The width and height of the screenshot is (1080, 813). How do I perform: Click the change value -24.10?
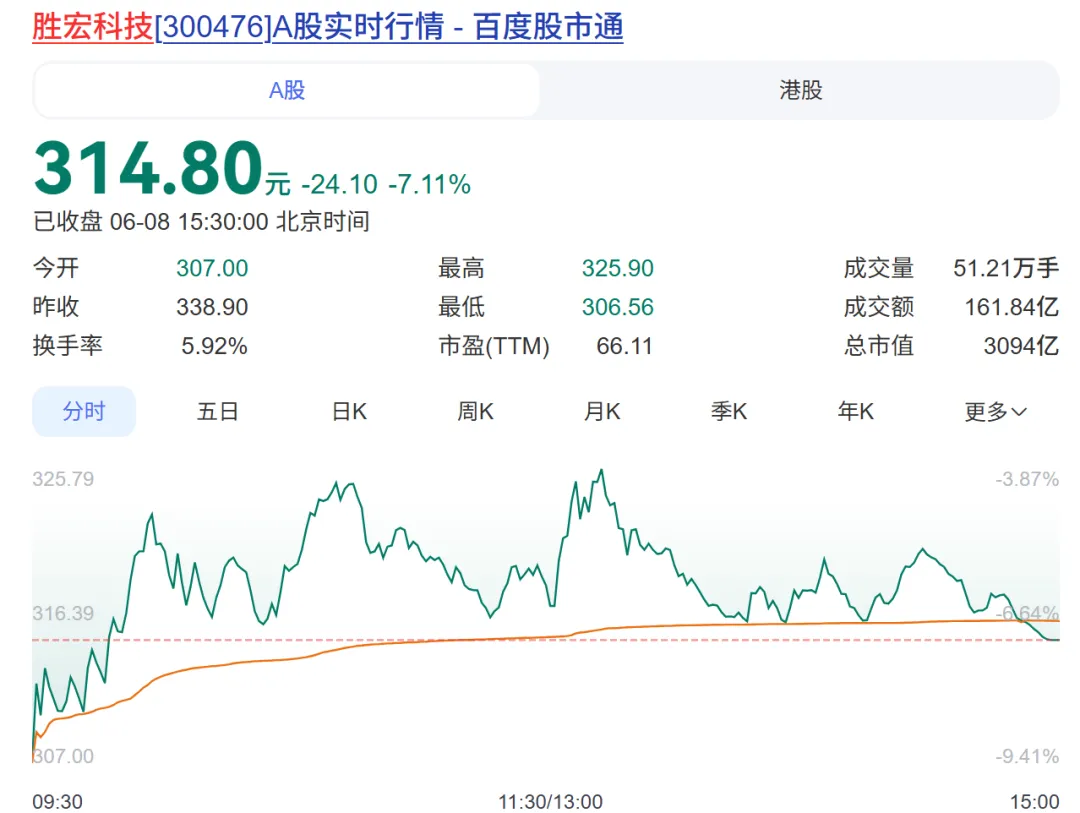tap(340, 185)
